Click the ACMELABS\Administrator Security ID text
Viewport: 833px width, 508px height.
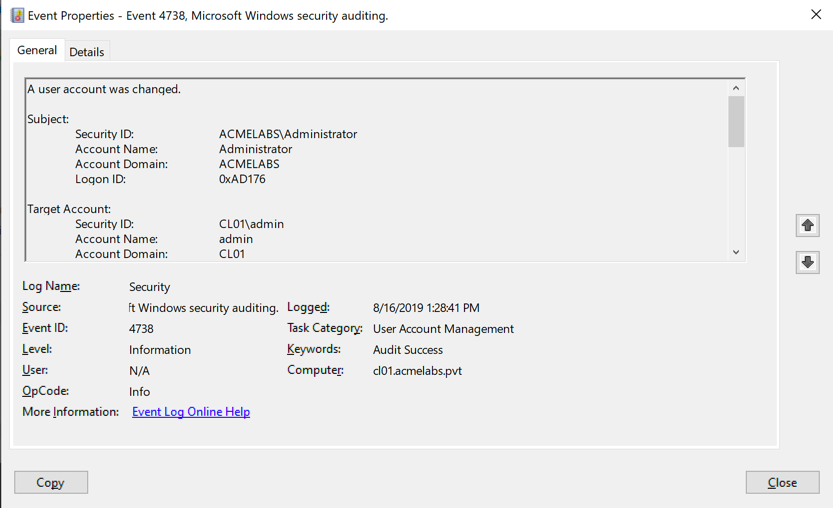288,134
